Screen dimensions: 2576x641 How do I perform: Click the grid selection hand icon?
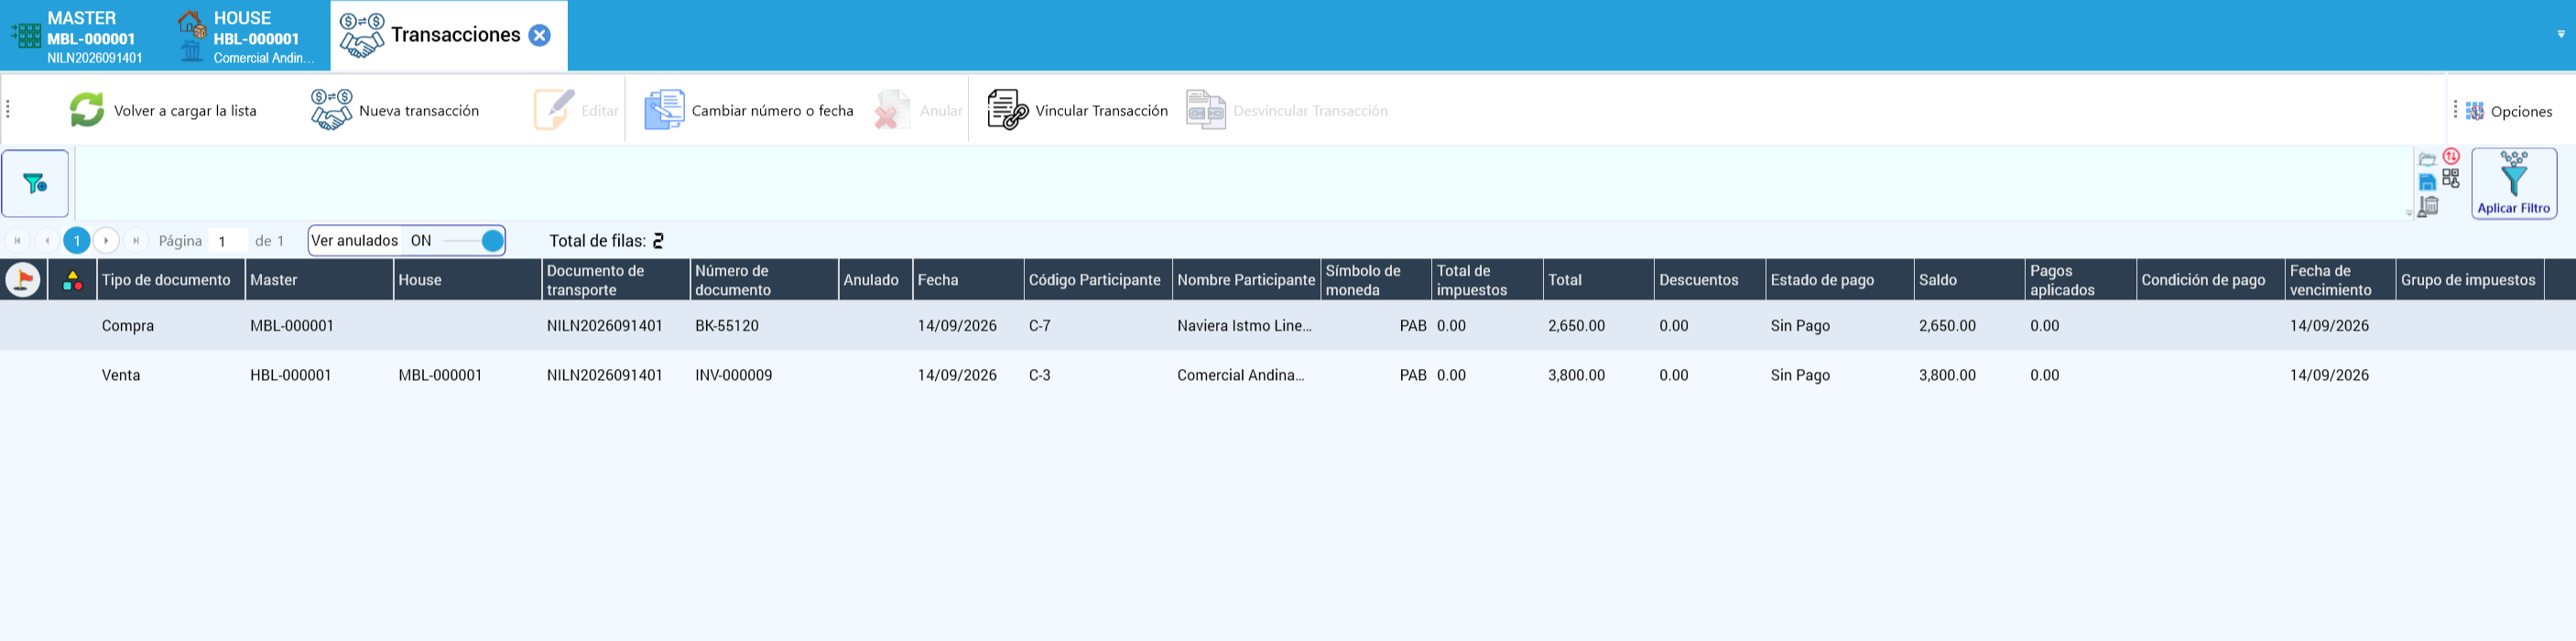pyautogui.click(x=2451, y=179)
